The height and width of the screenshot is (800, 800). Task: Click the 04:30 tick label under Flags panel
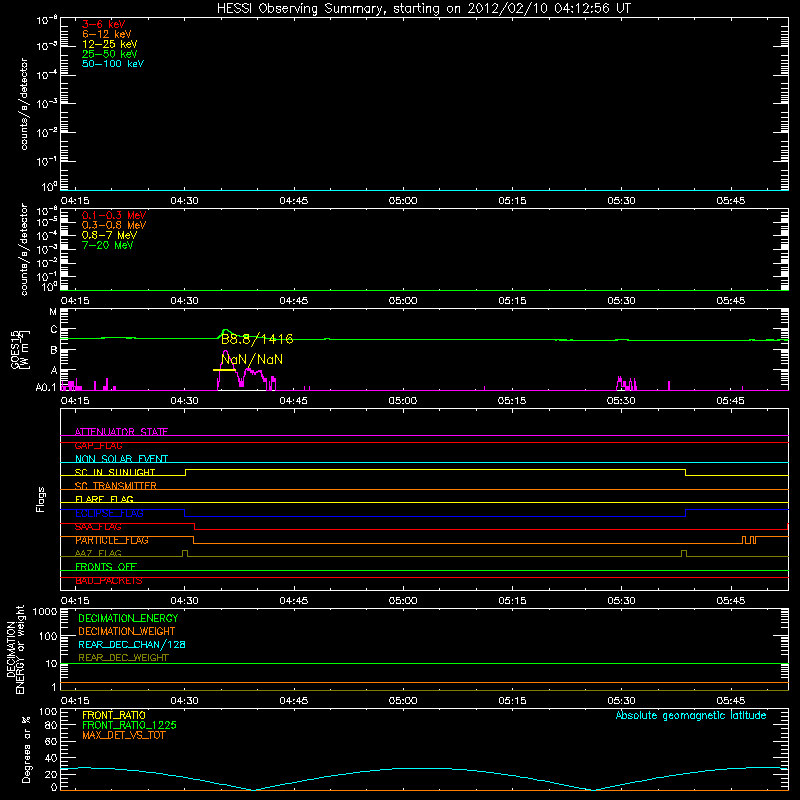184,601
